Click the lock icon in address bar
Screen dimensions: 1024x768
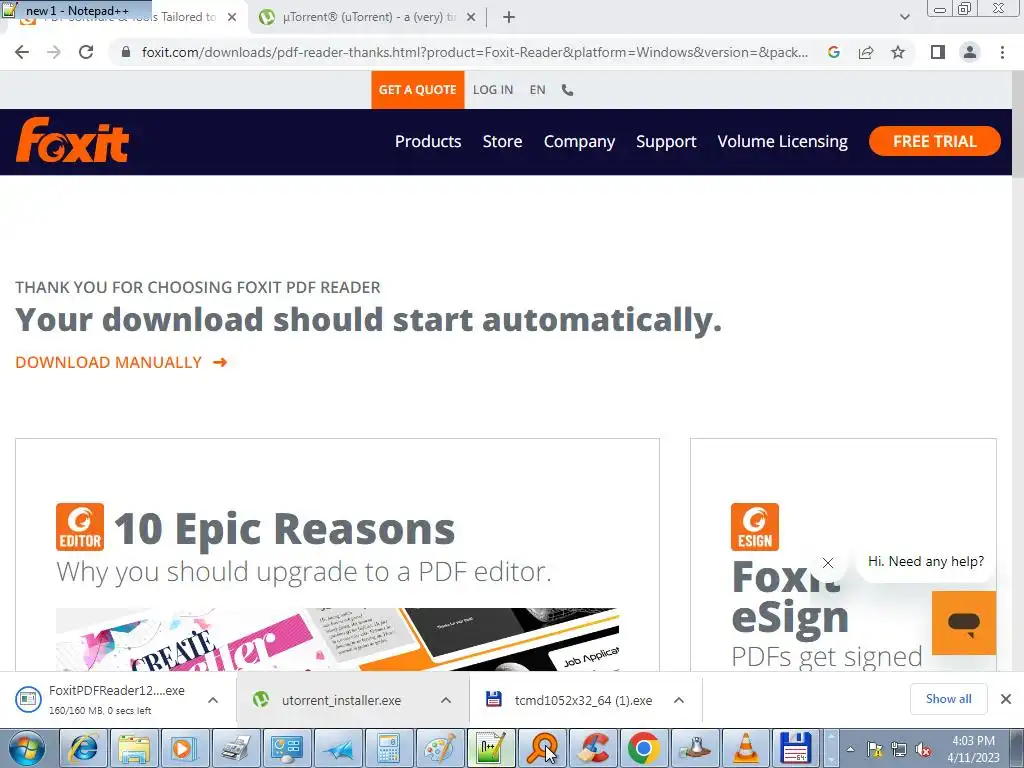click(x=126, y=52)
